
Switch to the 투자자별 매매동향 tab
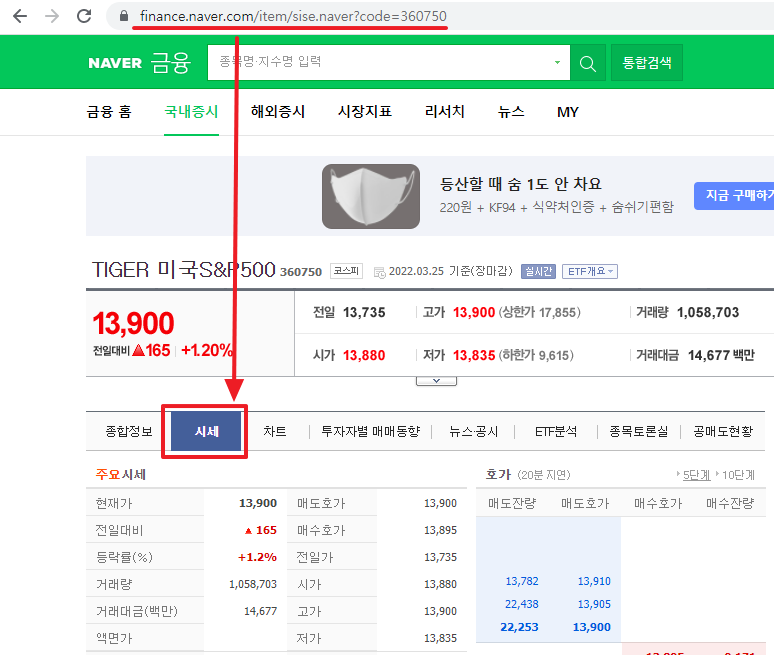[371, 431]
